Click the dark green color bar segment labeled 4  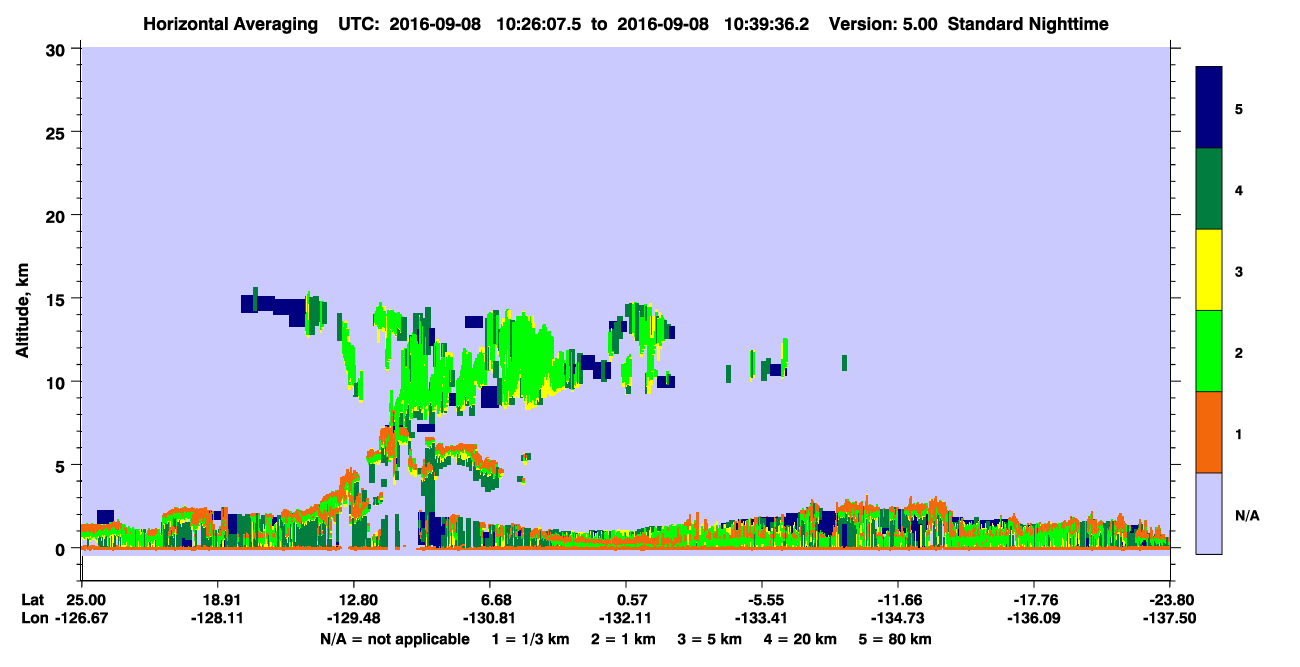tap(1209, 189)
